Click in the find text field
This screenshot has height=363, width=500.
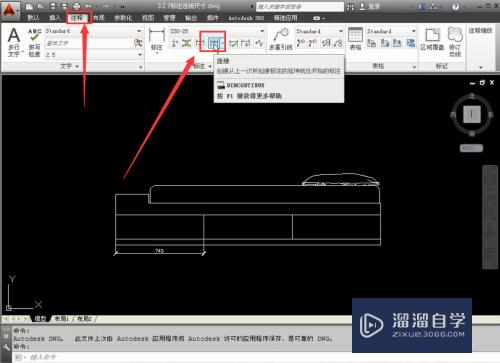click(x=89, y=43)
